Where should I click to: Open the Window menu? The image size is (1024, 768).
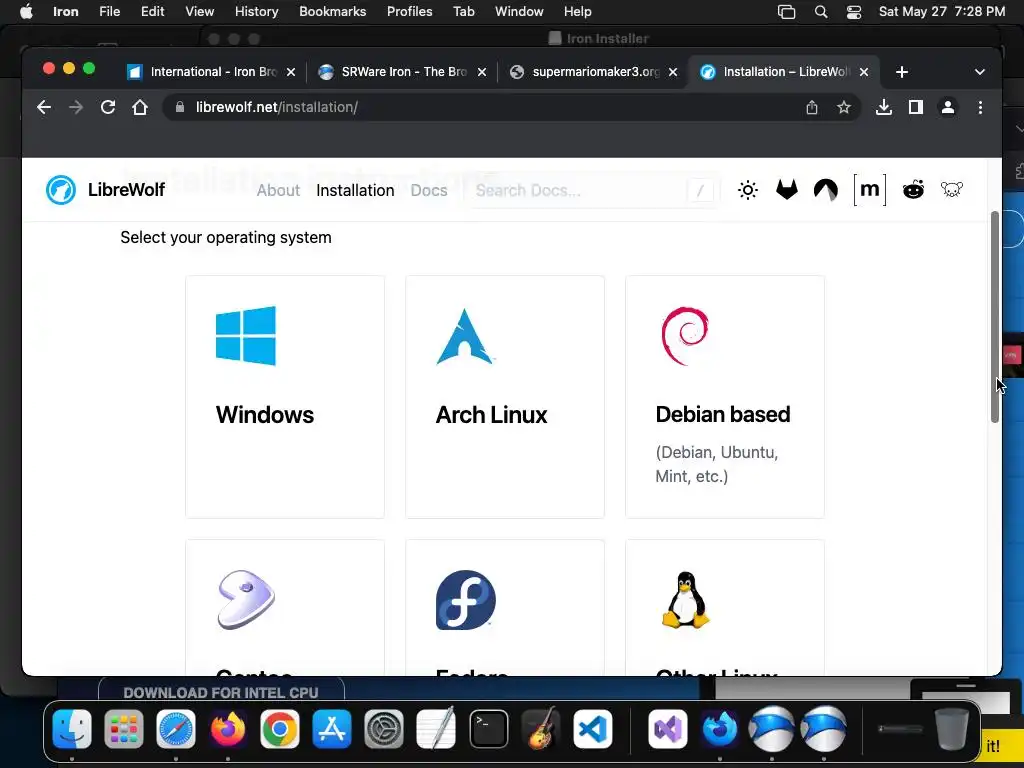coord(519,11)
